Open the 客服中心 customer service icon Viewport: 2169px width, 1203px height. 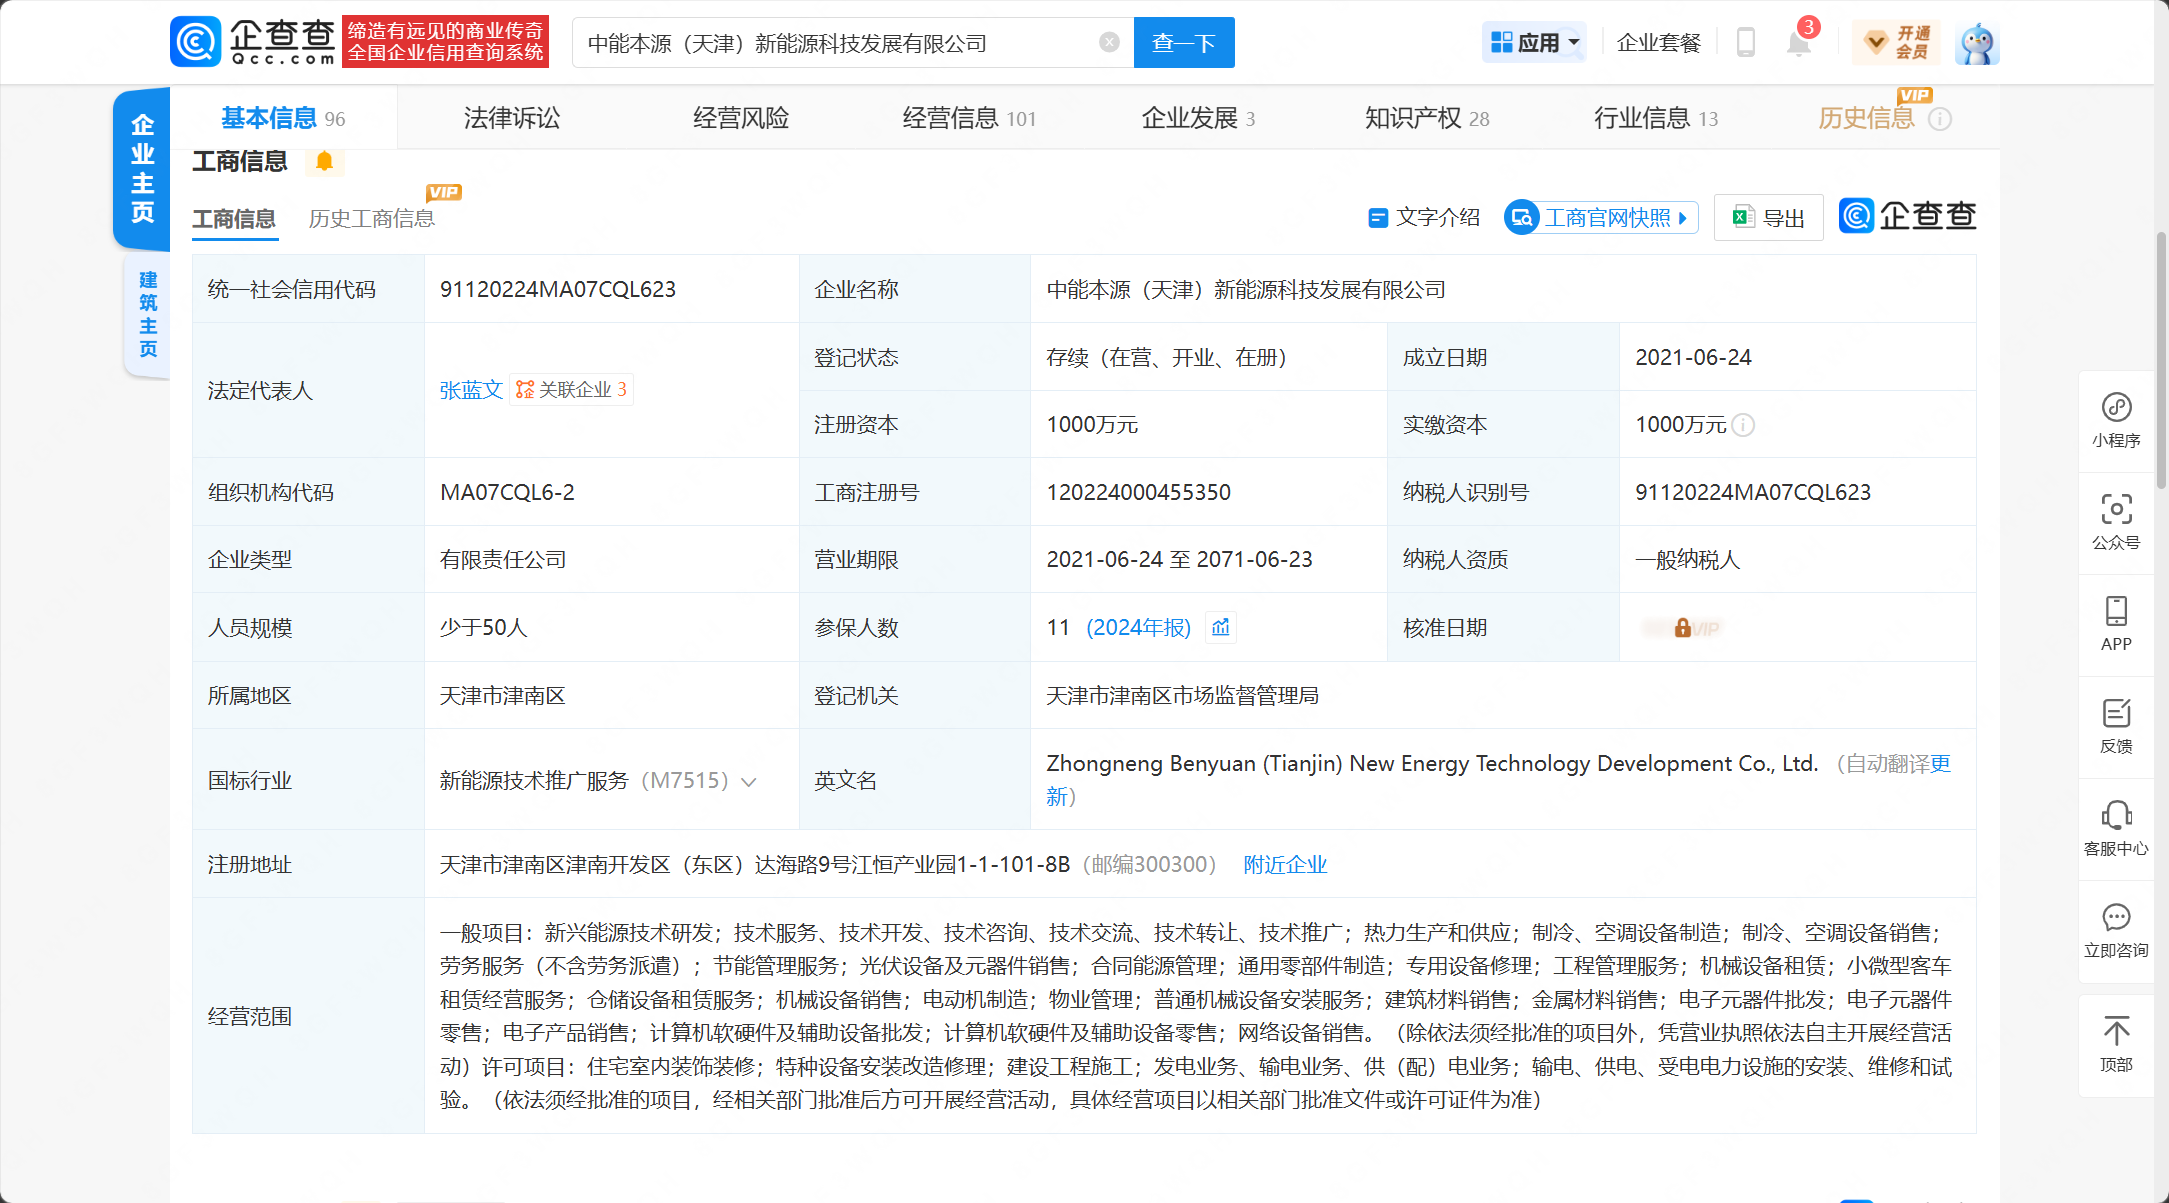pyautogui.click(x=2116, y=828)
